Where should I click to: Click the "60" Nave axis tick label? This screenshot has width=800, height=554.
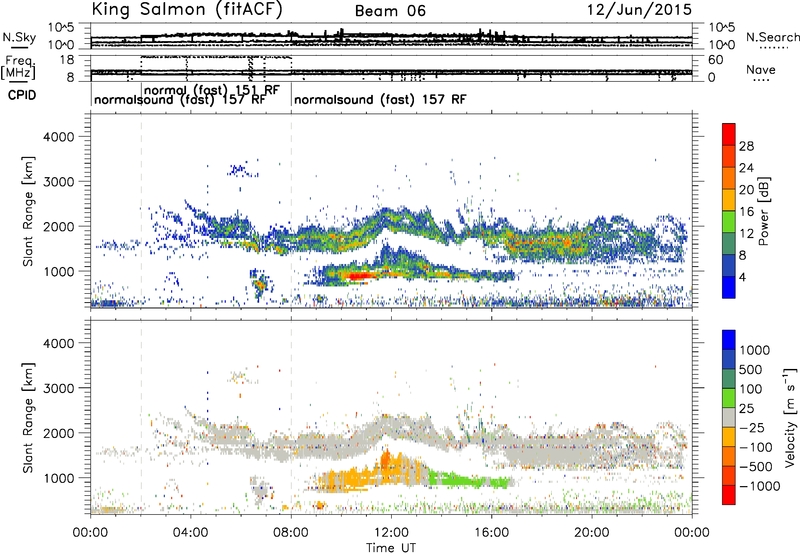716,60
